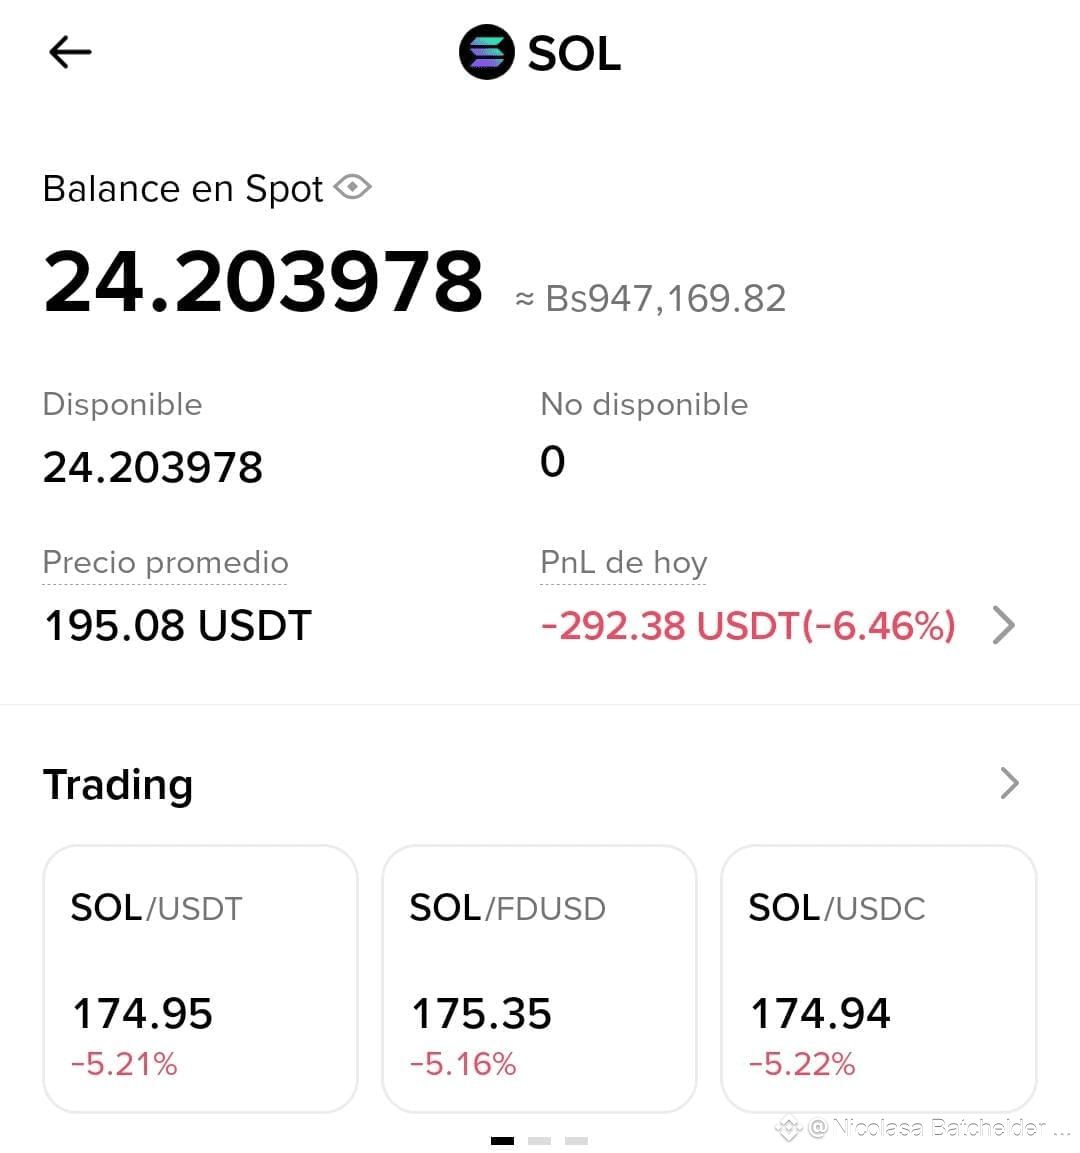Screen dimensions: 1080x1153
Task: Tap the Trading section heading
Action: 118,785
